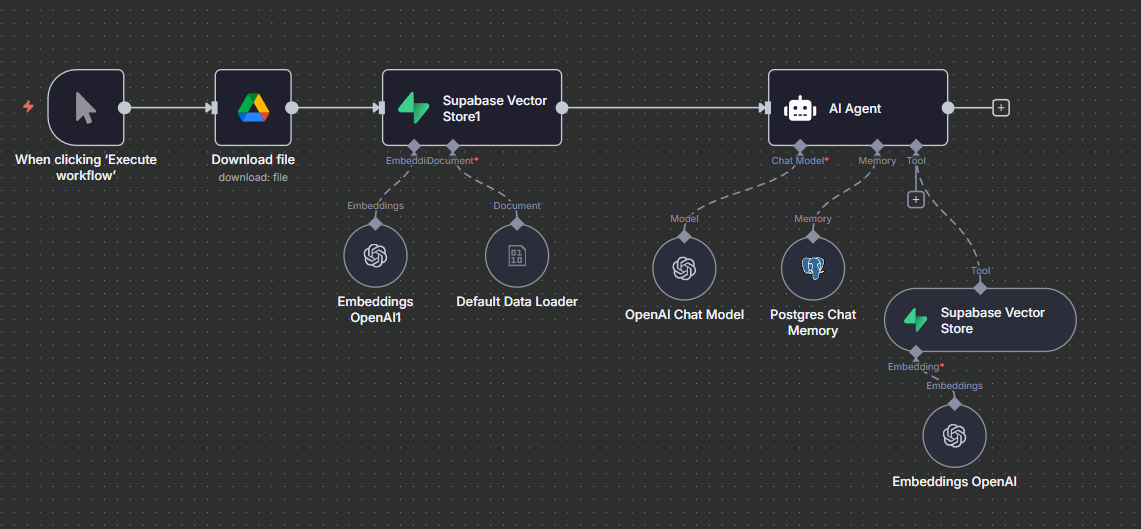Screen dimensions: 1141x529
Task: Click the Supabase Vector Store1 Document connector
Action: 453,146
